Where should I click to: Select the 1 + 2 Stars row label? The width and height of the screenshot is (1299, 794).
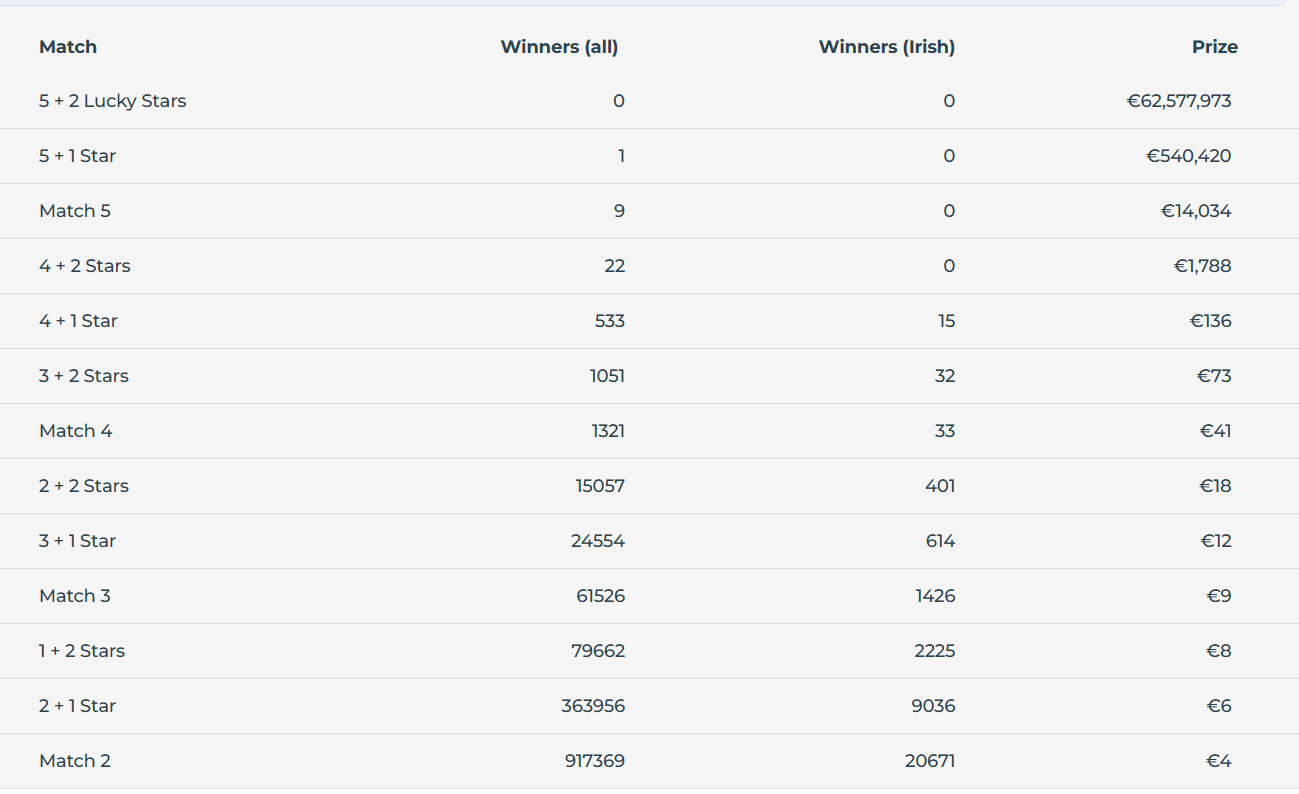82,651
